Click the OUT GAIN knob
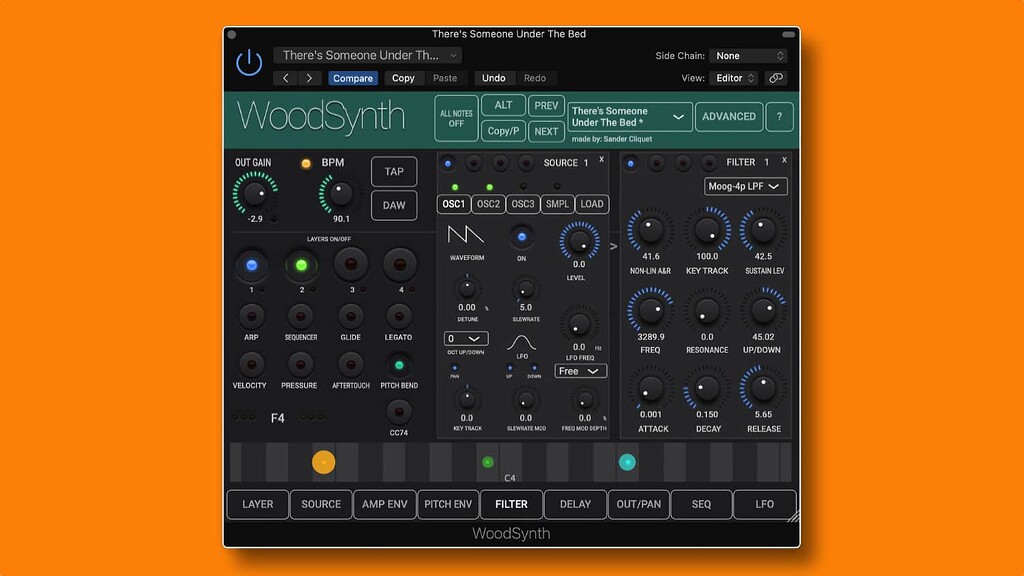Screen dimensions: 1024x576 point(255,193)
